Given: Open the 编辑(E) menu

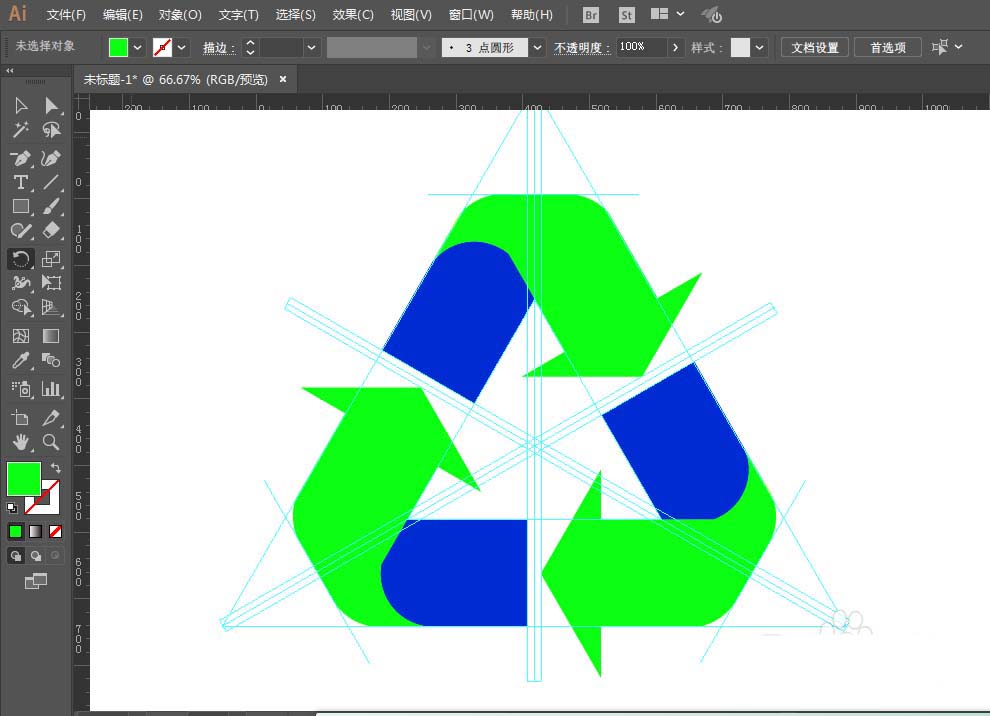Looking at the screenshot, I should coord(122,15).
